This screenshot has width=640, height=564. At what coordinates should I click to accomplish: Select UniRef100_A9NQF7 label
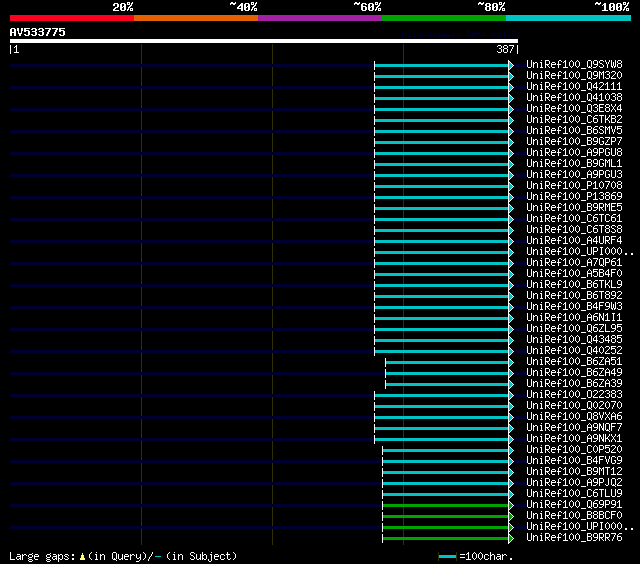point(574,428)
